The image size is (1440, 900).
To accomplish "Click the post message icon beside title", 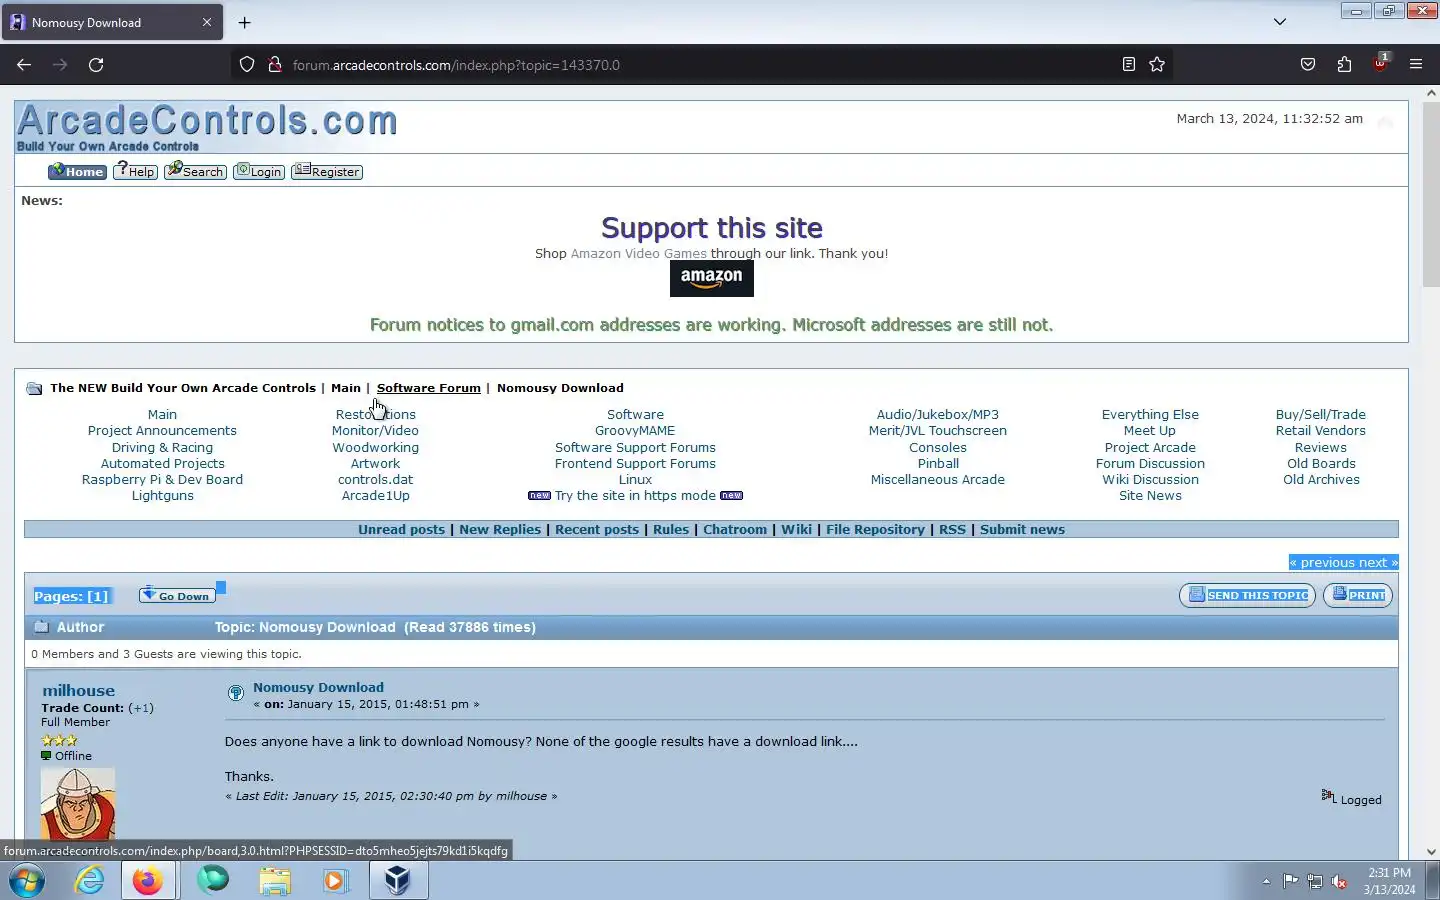I will pos(235,692).
